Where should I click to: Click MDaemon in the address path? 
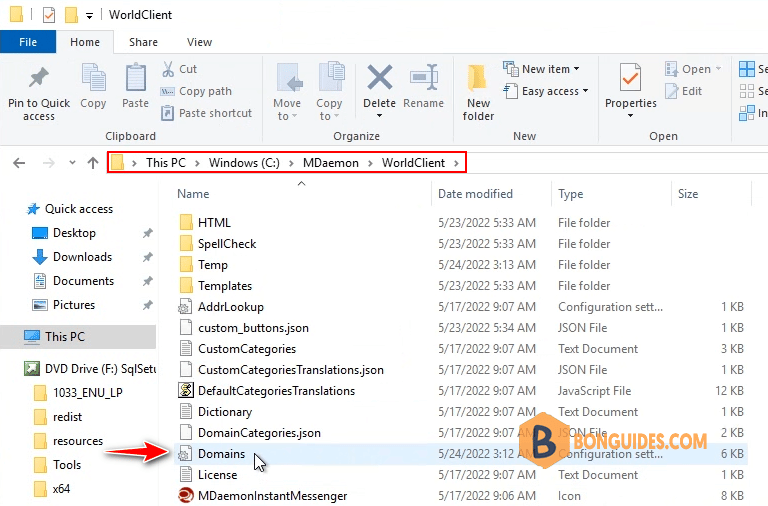[x=331, y=163]
